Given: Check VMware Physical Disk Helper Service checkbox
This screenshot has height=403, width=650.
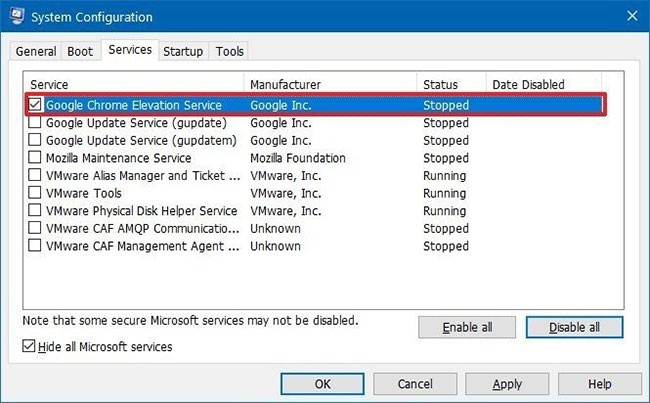Looking at the screenshot, I should point(36,211).
